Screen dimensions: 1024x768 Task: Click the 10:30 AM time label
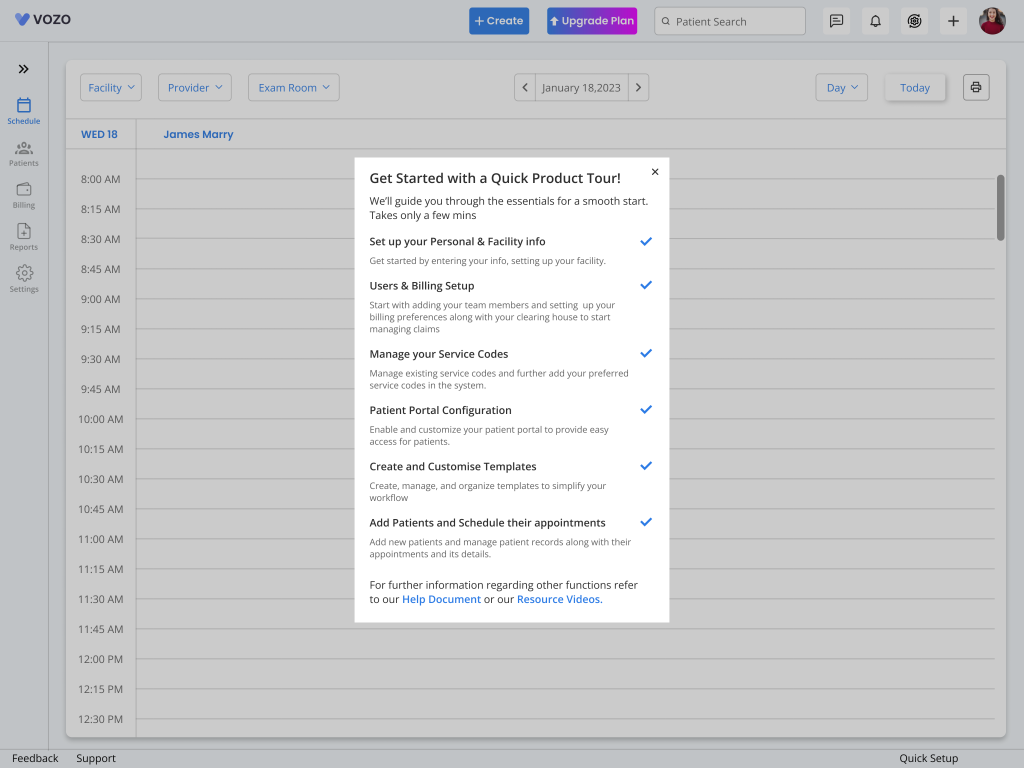[x=101, y=479]
